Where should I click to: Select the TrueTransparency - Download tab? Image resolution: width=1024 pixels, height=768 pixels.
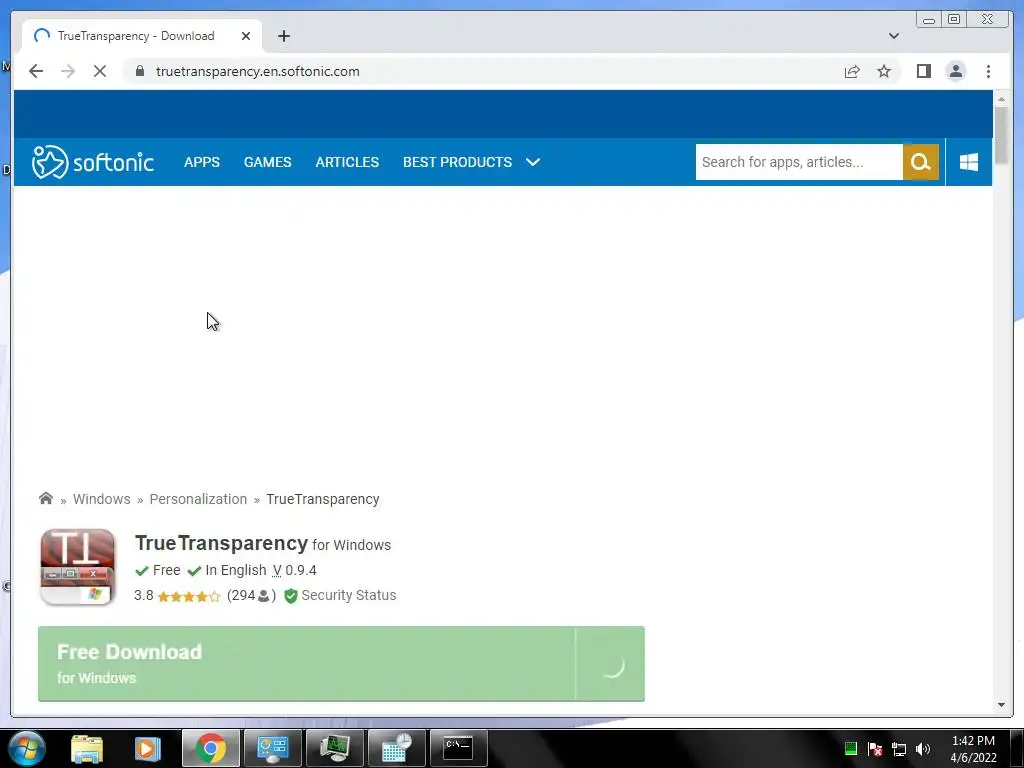click(x=142, y=36)
